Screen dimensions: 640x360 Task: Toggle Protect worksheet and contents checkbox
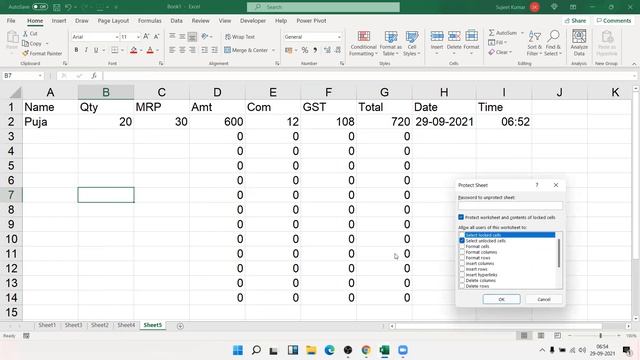tap(461, 217)
